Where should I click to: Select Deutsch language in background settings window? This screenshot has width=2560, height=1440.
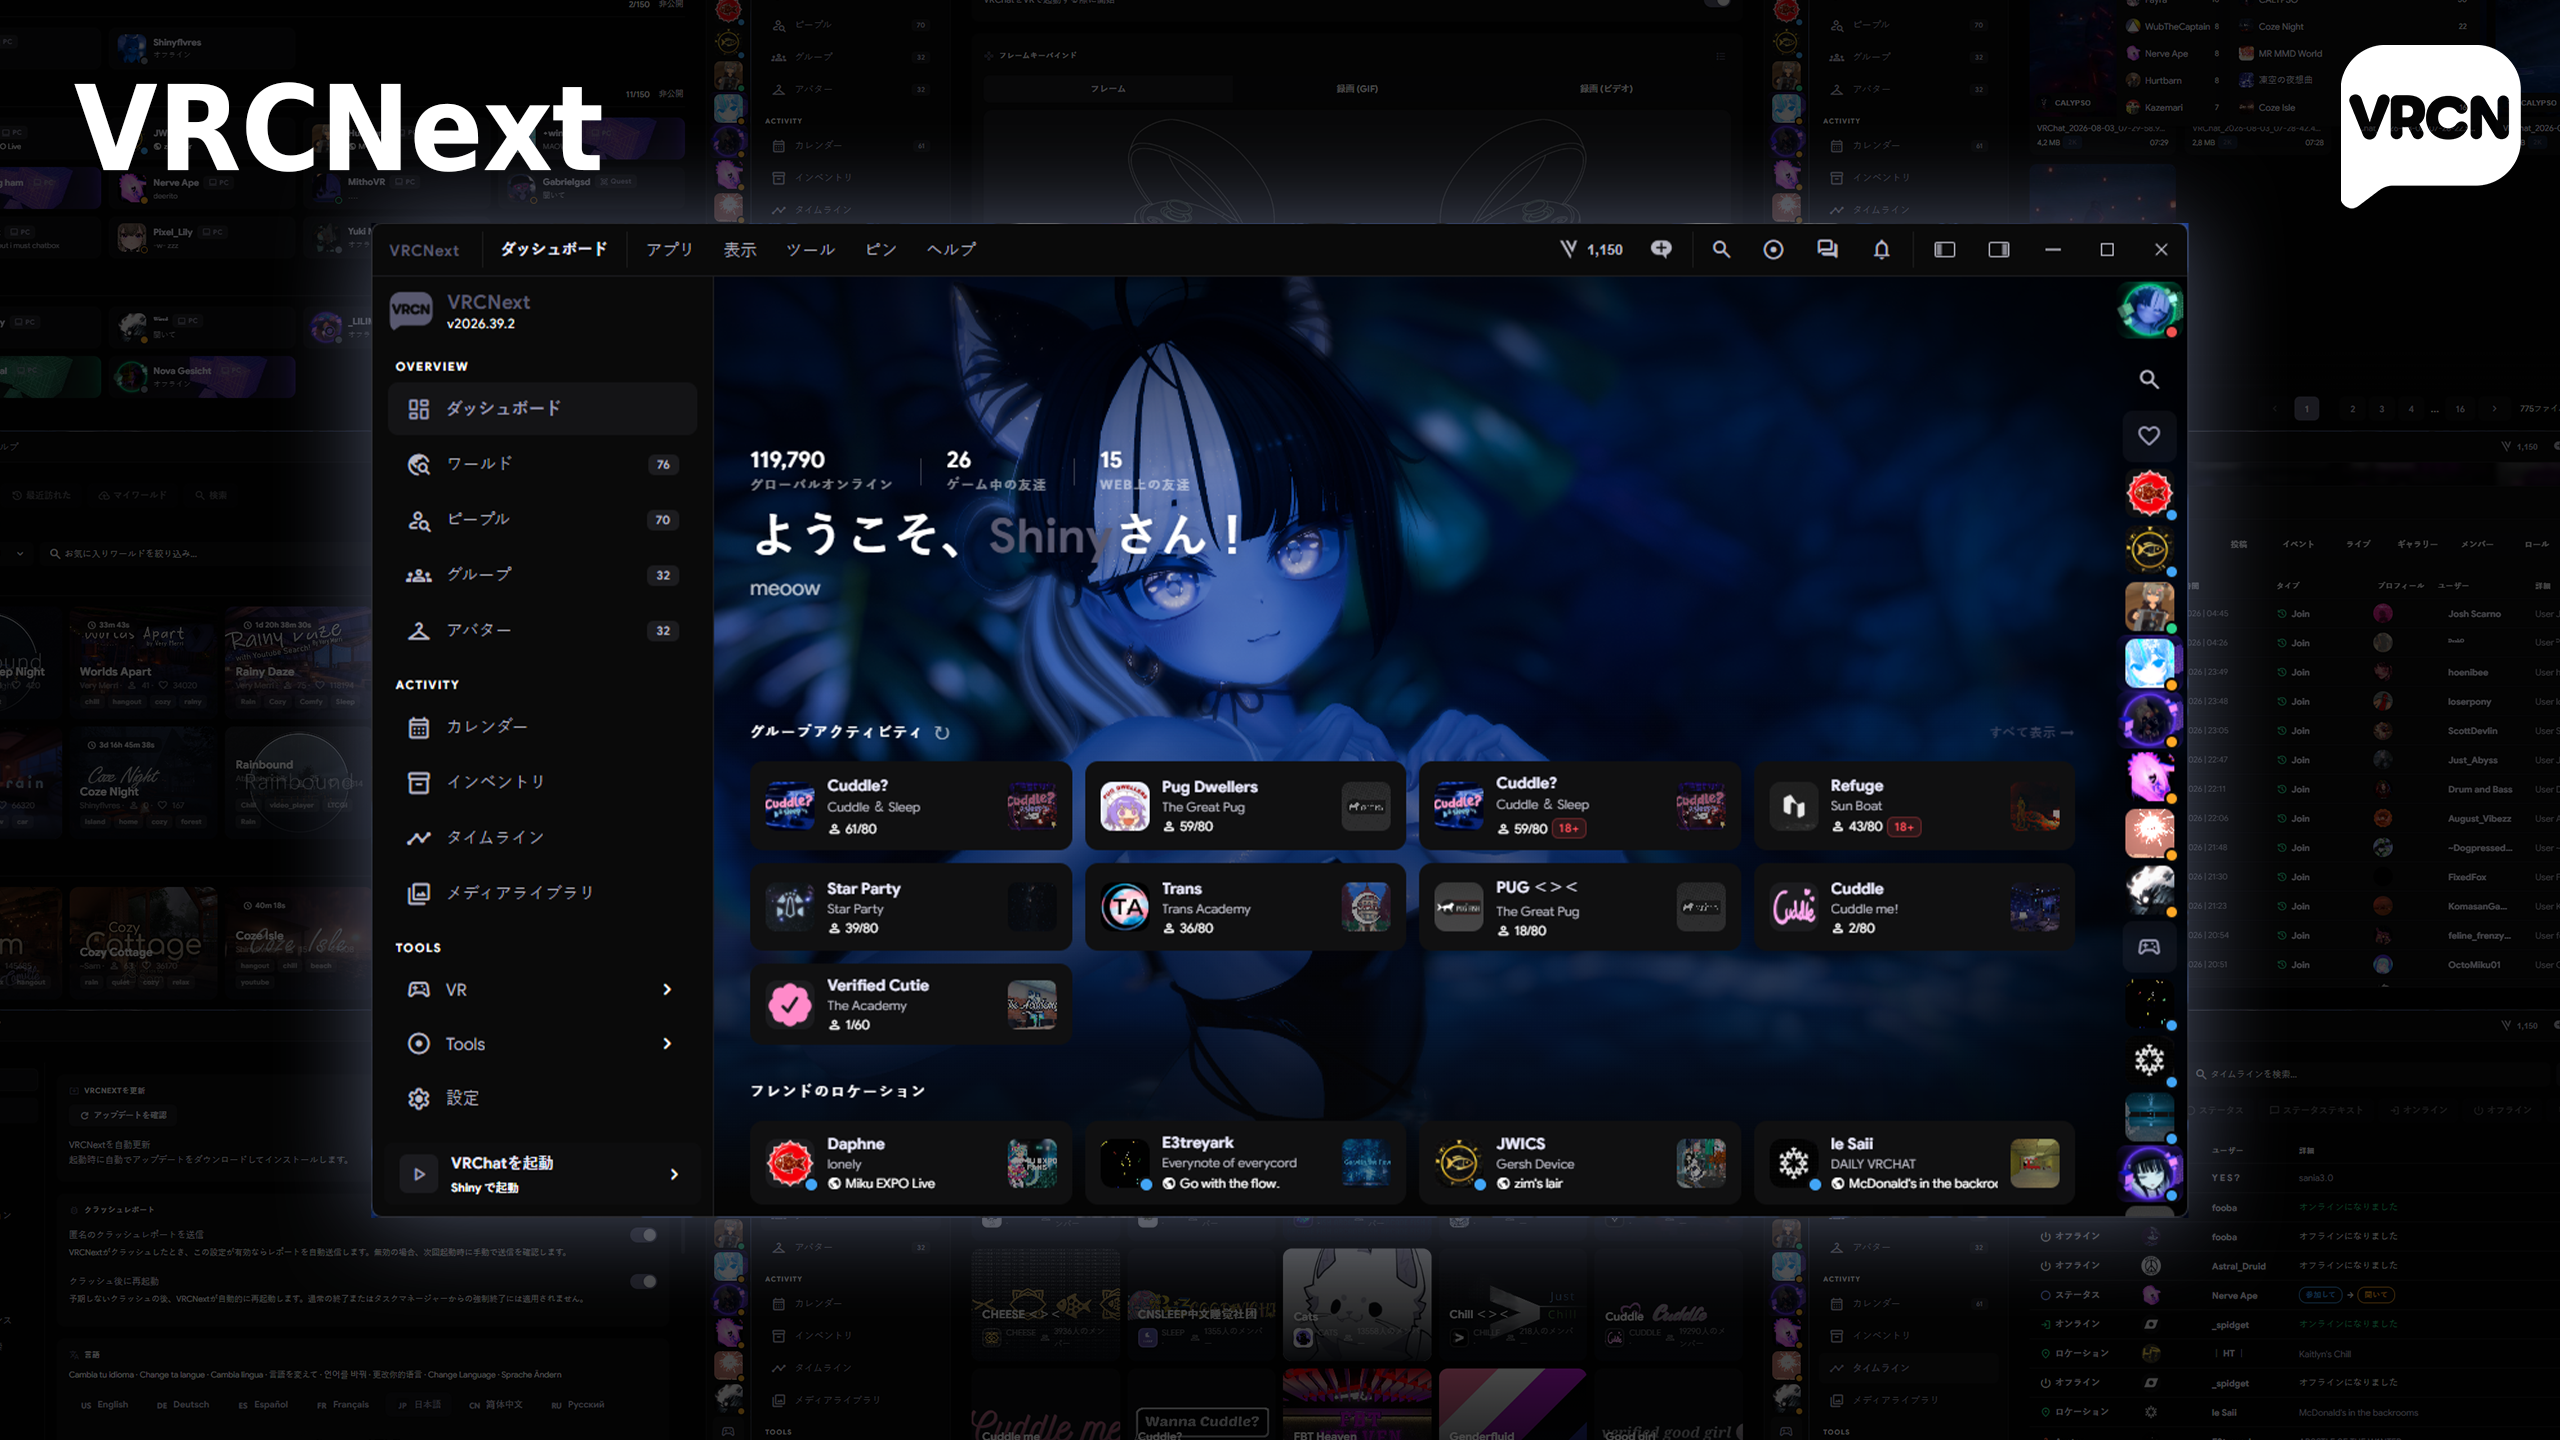click(x=183, y=1404)
